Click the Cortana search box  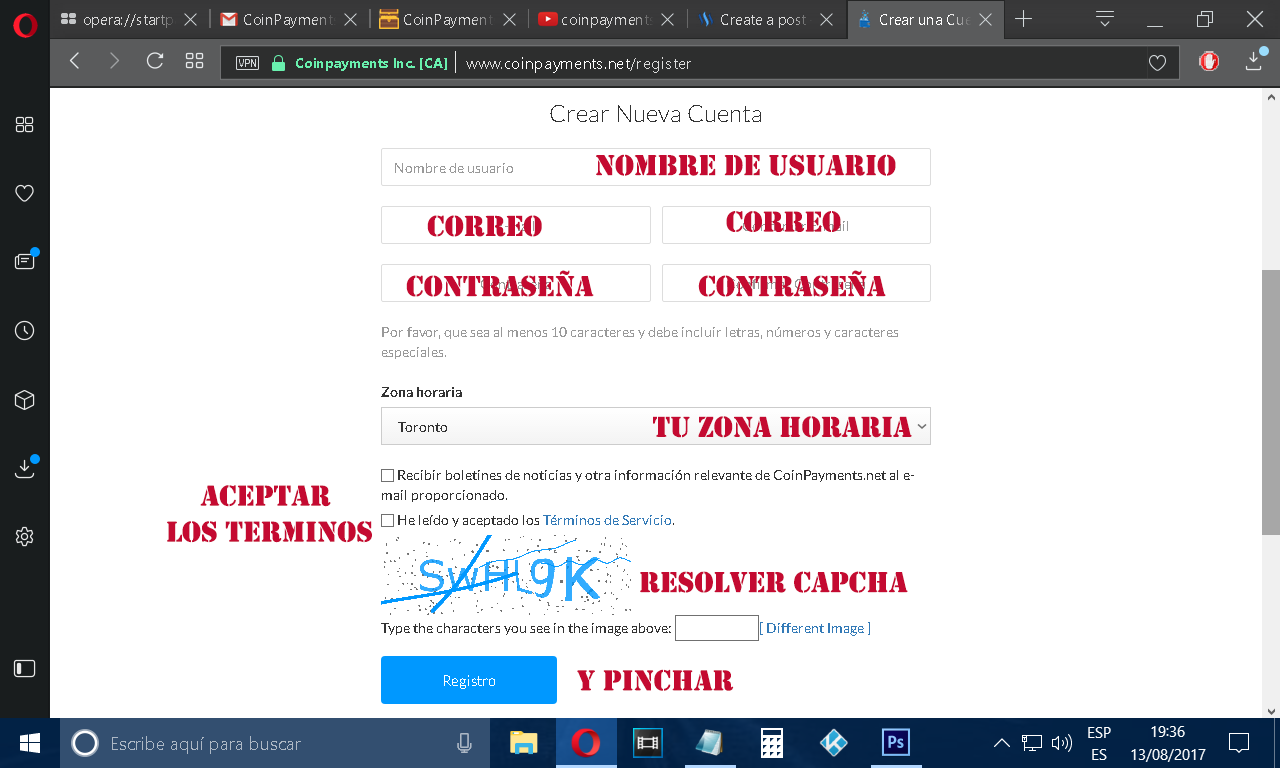[274, 743]
